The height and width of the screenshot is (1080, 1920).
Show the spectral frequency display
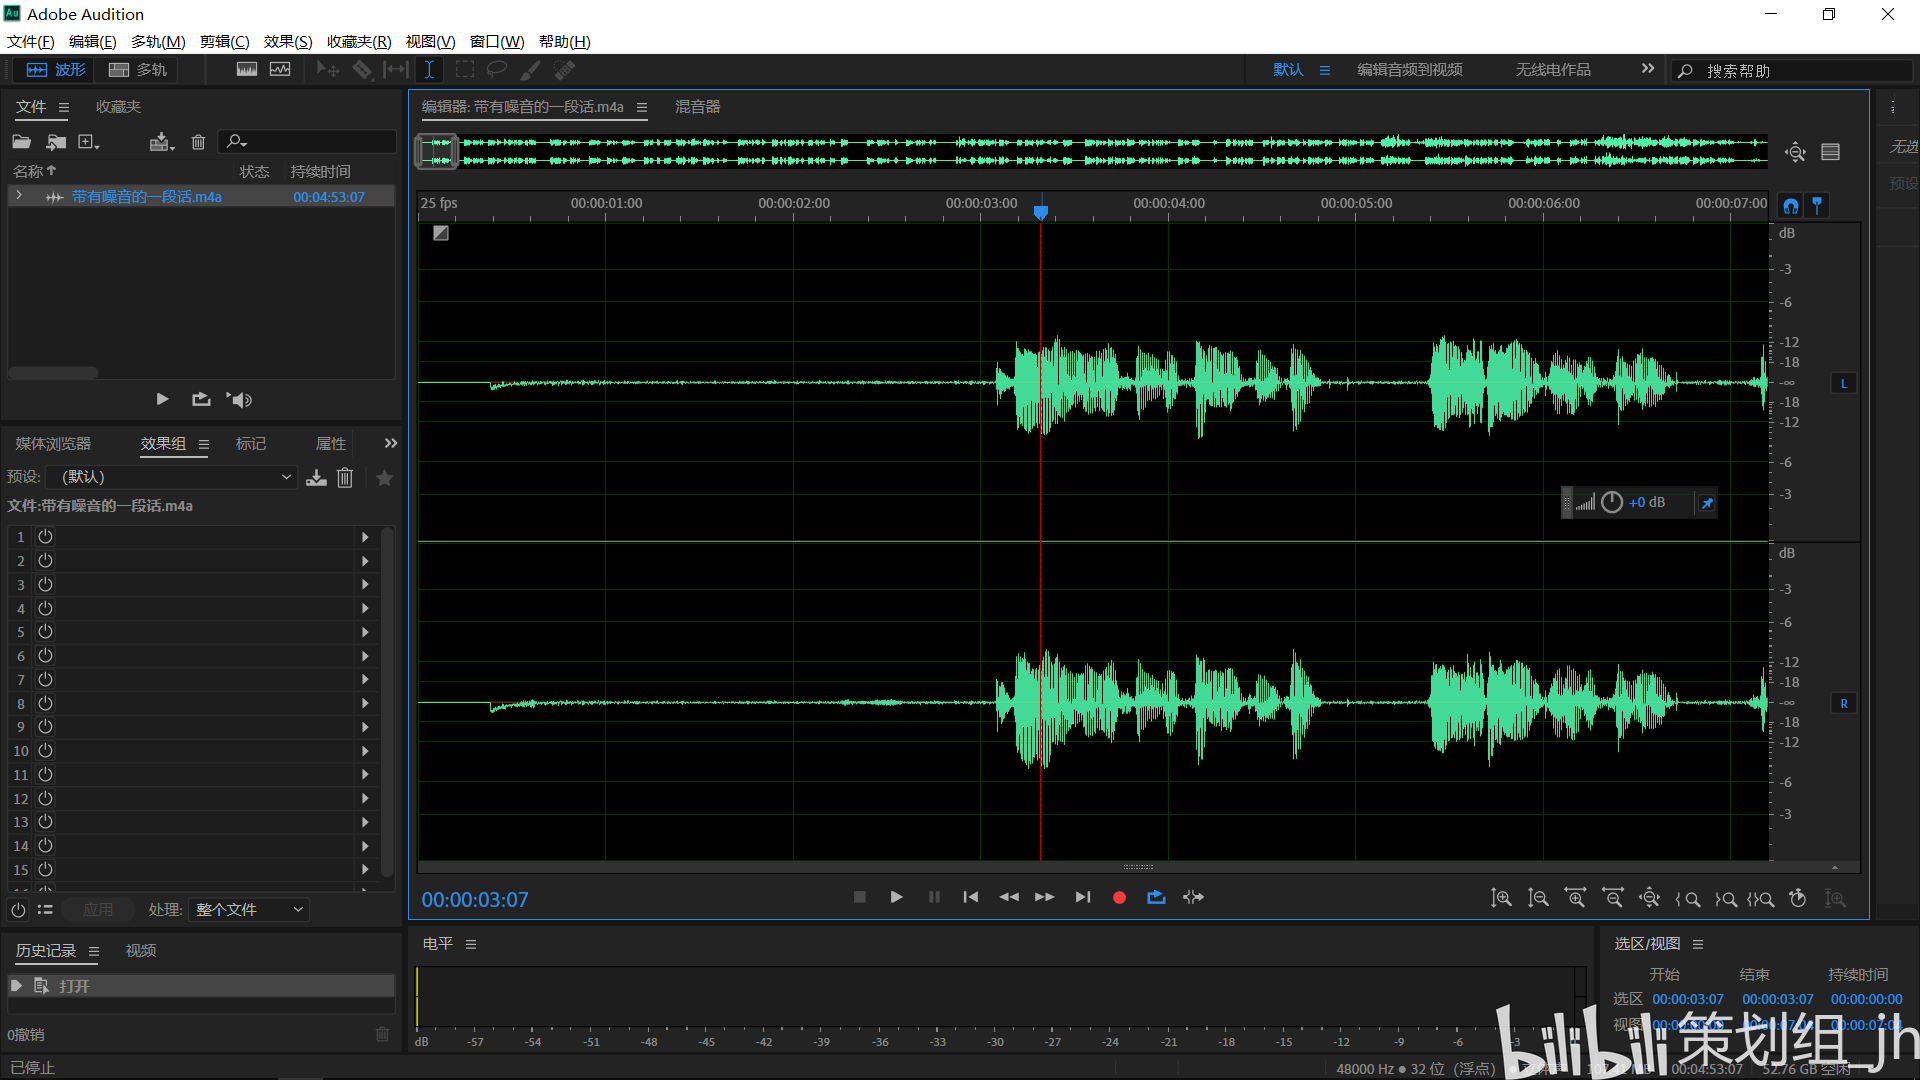click(247, 70)
